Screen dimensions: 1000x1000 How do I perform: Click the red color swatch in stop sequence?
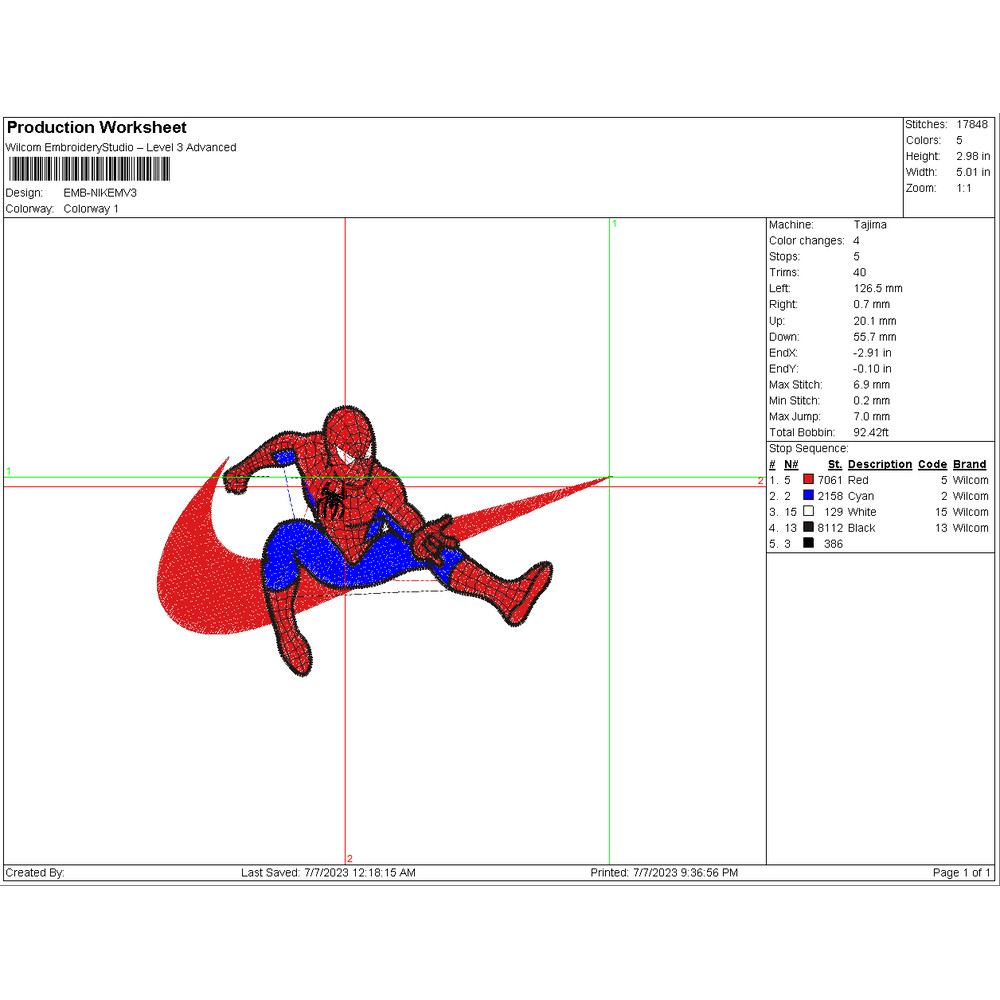[808, 480]
